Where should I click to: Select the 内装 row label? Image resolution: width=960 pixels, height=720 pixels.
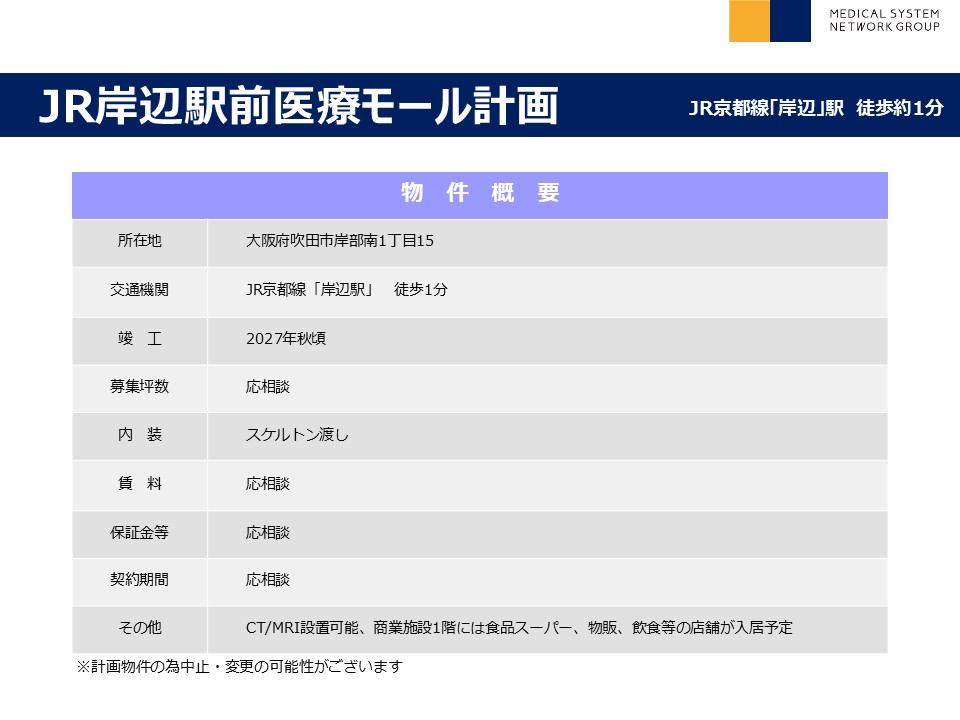[139, 435]
